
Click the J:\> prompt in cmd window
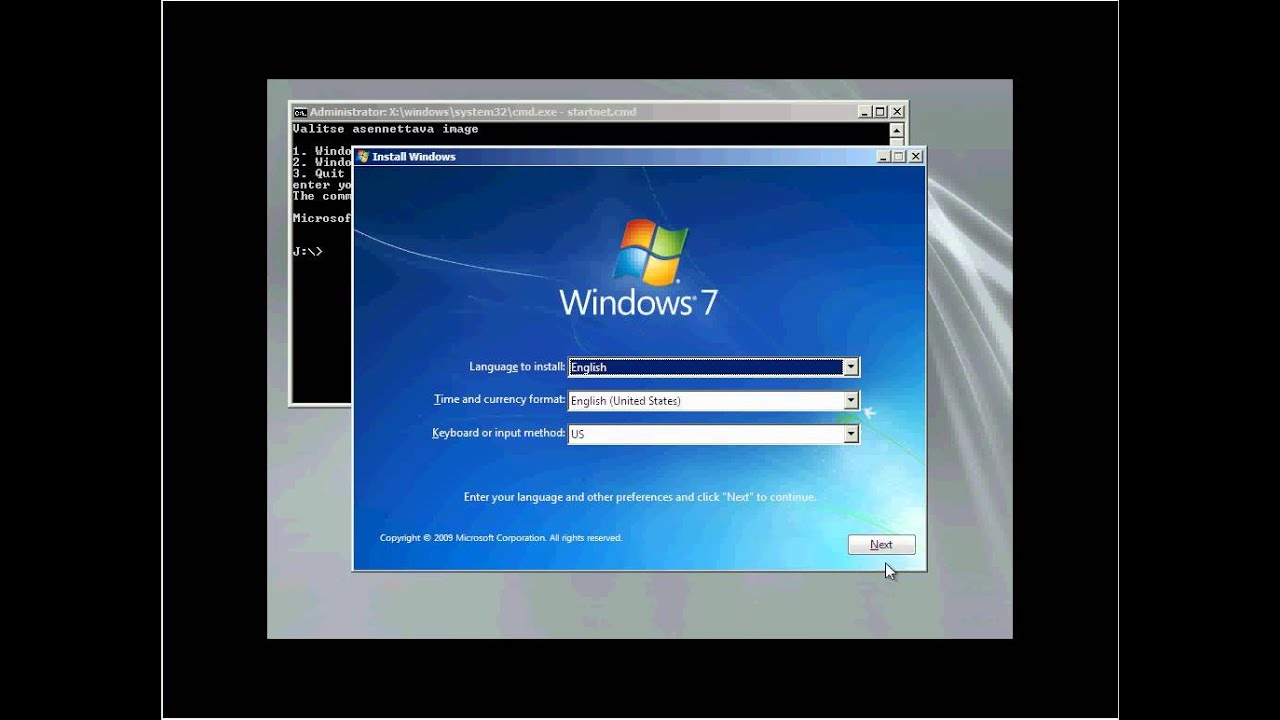[308, 251]
